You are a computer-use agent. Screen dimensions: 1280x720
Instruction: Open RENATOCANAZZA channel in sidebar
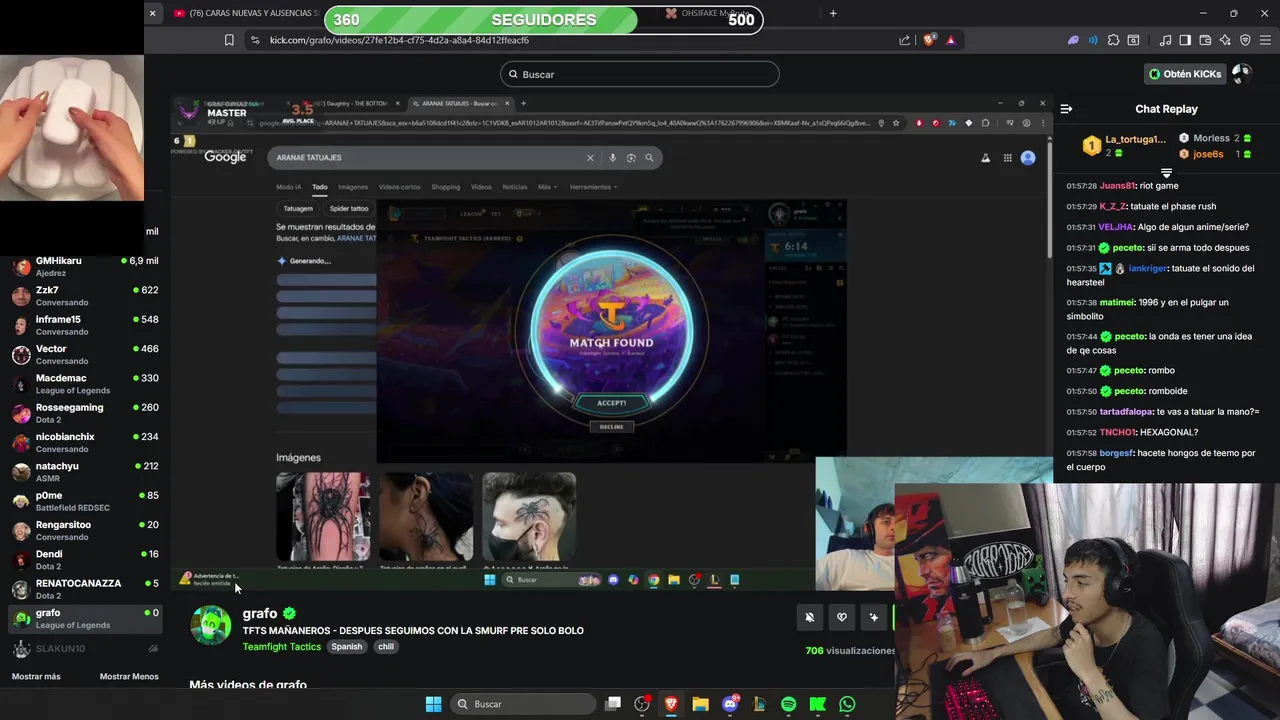coord(84,589)
